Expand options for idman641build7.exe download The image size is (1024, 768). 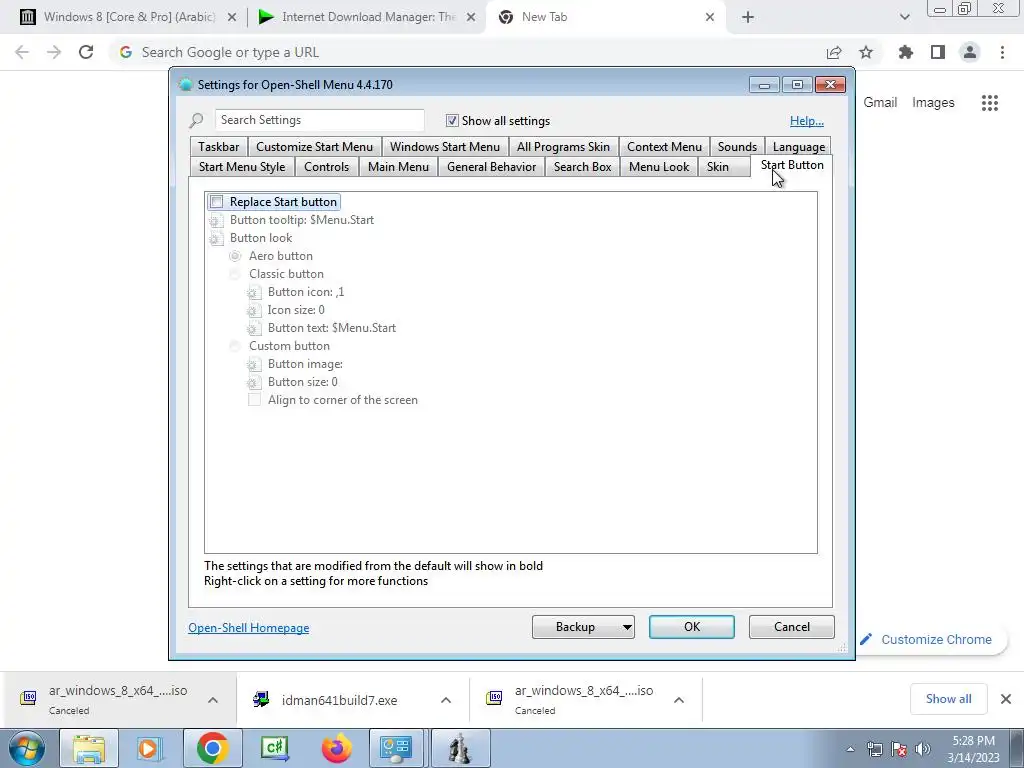pos(446,700)
